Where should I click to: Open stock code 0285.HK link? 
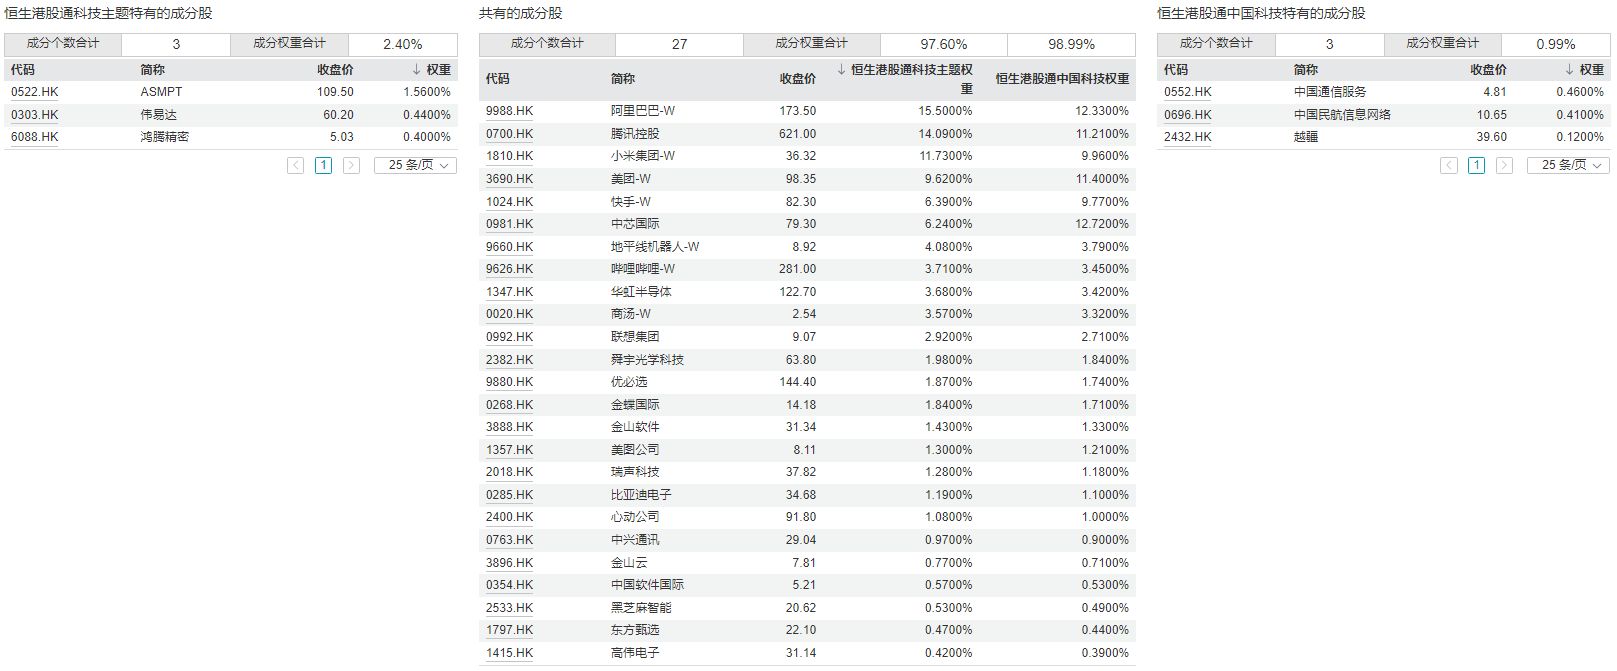(510, 495)
